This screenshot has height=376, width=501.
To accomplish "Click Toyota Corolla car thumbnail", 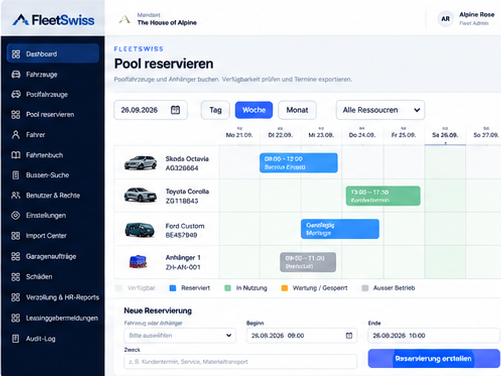I will tap(140, 195).
